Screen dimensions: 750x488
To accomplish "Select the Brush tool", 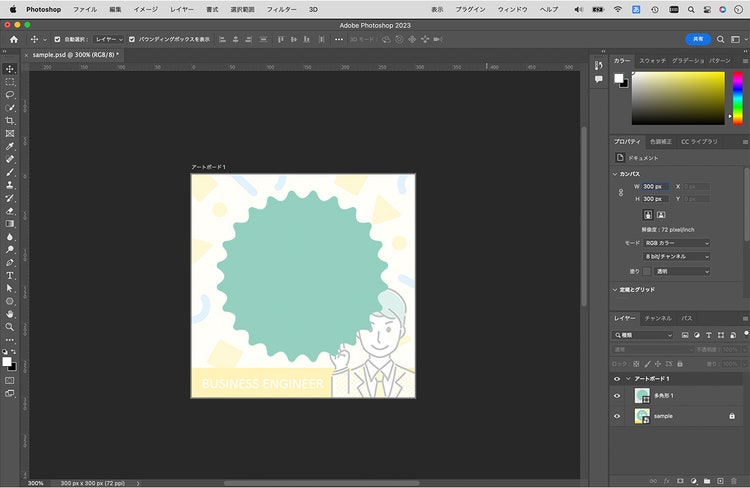I will tap(10, 172).
